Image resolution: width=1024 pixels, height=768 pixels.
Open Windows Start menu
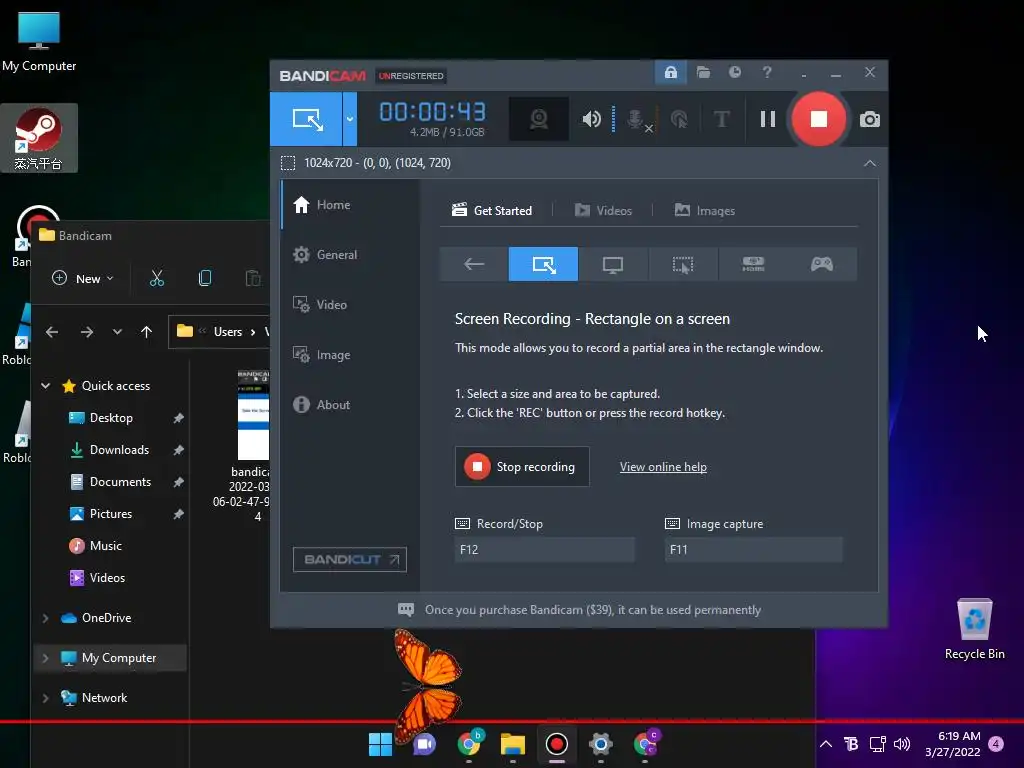380,744
